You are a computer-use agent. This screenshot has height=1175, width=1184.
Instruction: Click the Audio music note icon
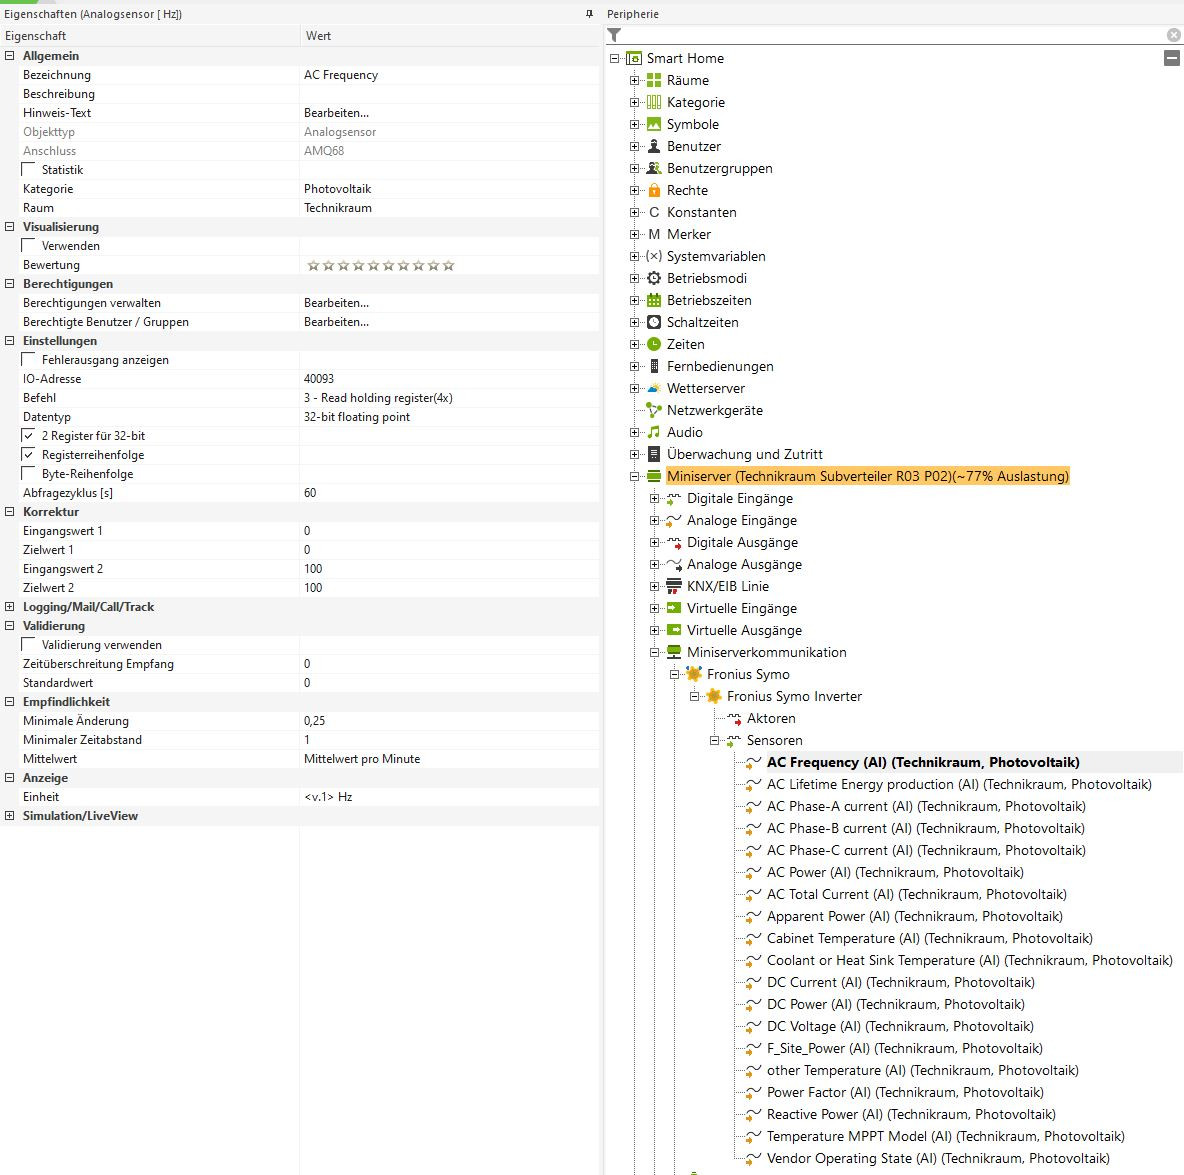pyautogui.click(x=654, y=432)
